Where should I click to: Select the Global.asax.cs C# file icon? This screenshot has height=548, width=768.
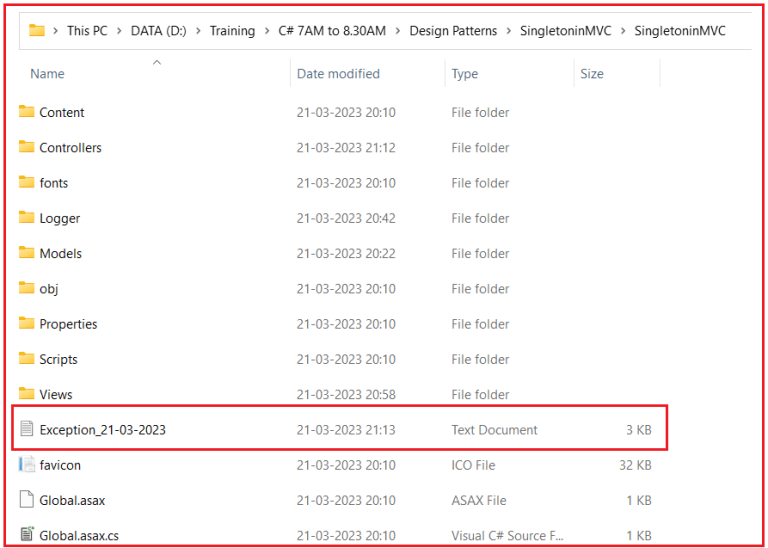[26, 534]
